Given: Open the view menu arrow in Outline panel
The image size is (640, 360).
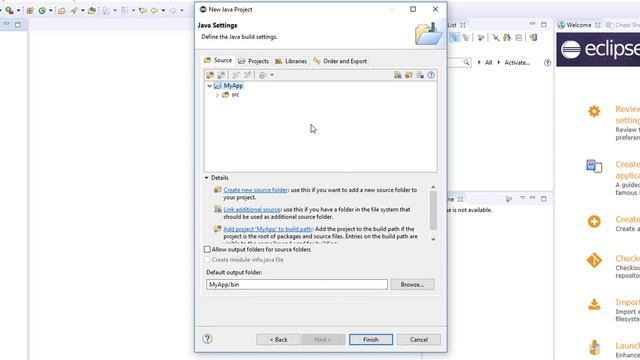Looking at the screenshot, I should tap(522, 198).
